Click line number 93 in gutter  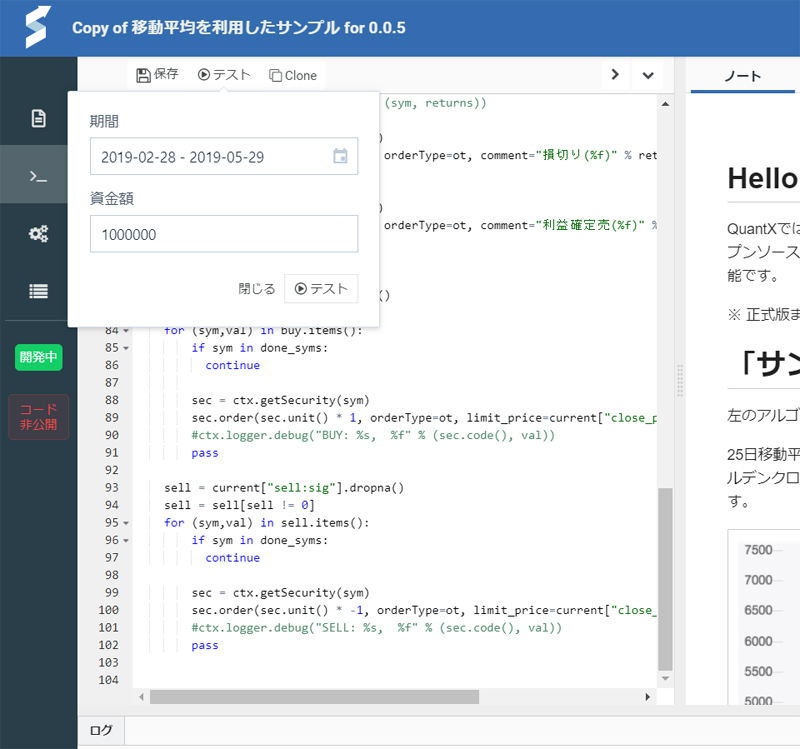click(x=112, y=488)
